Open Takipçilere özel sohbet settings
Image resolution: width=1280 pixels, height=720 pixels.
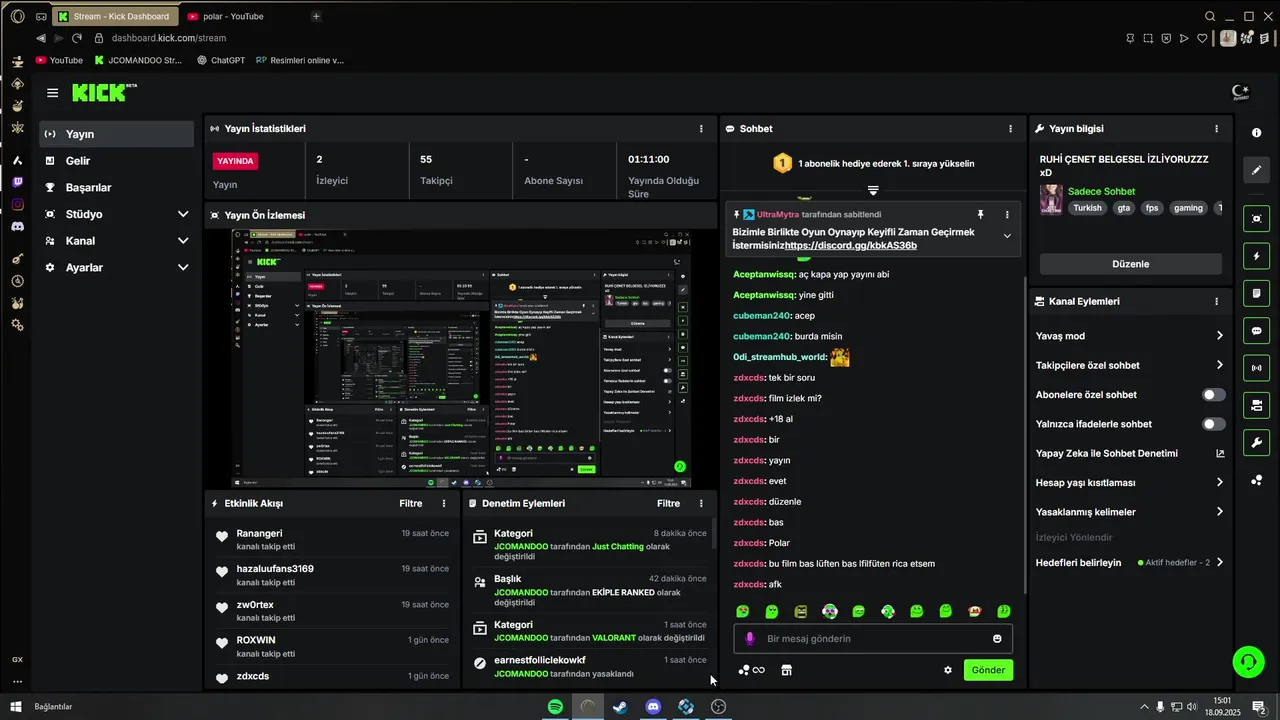[x=1130, y=365]
